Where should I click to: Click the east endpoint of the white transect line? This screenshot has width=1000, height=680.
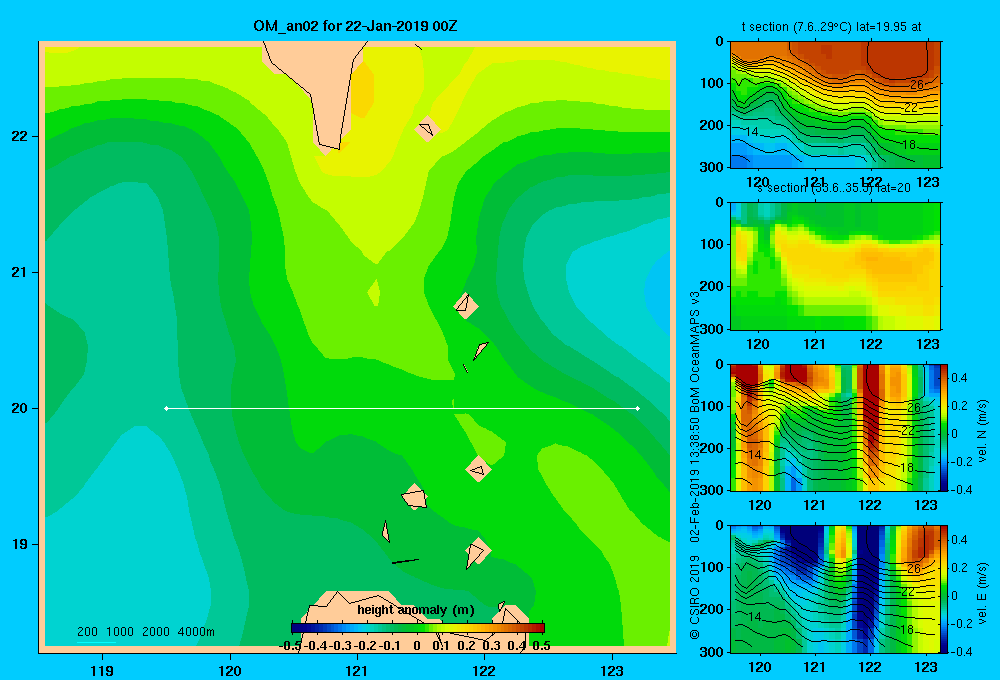pos(638,408)
